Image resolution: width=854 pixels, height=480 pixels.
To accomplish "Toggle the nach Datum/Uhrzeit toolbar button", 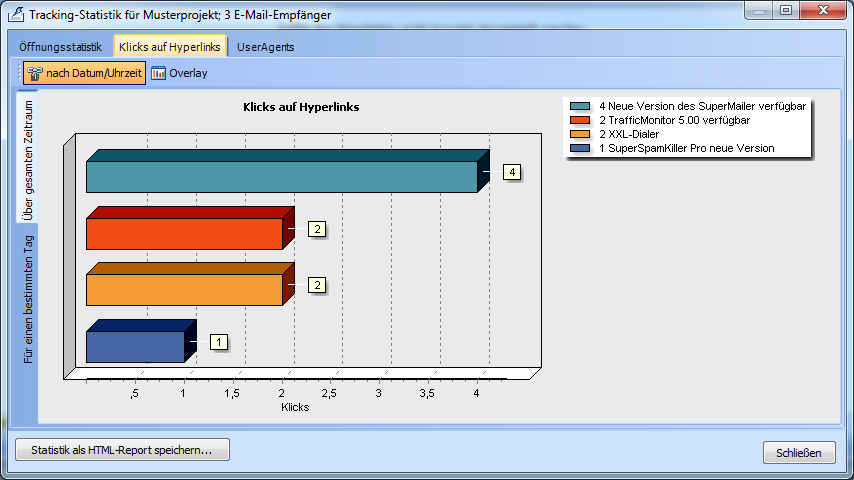I will pyautogui.click(x=84, y=73).
